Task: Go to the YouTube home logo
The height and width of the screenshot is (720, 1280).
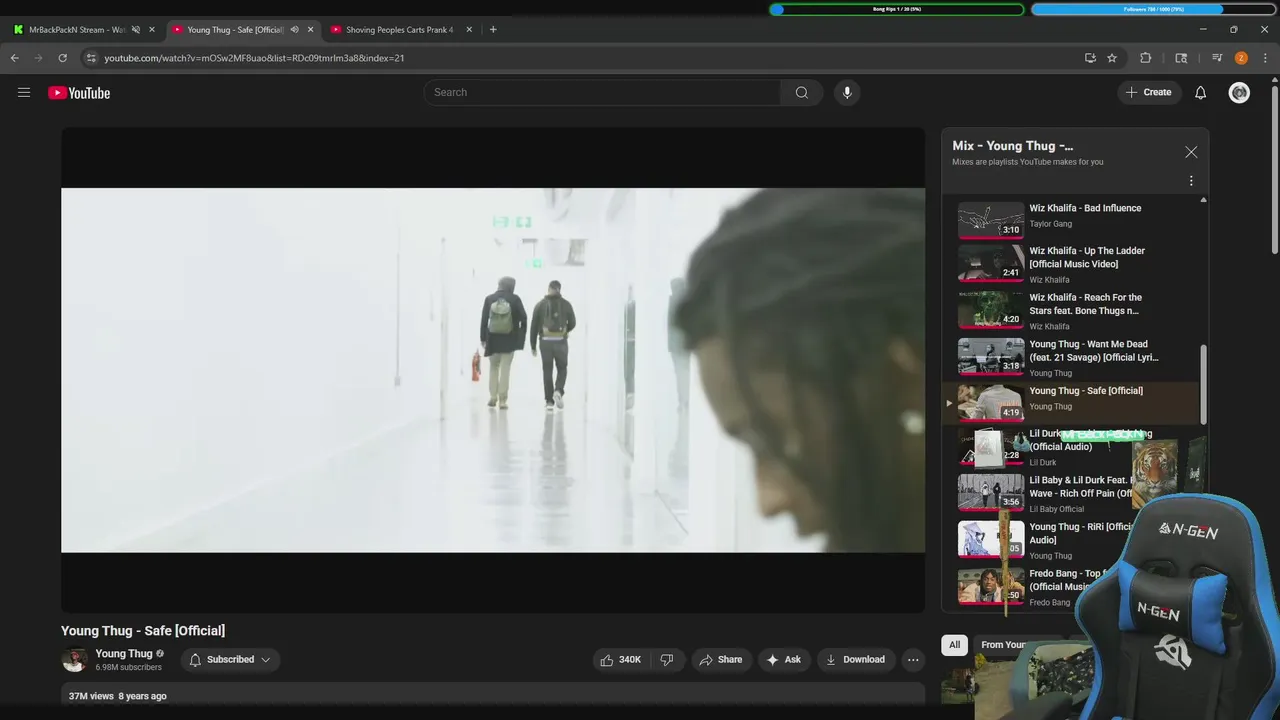Action: [x=79, y=93]
